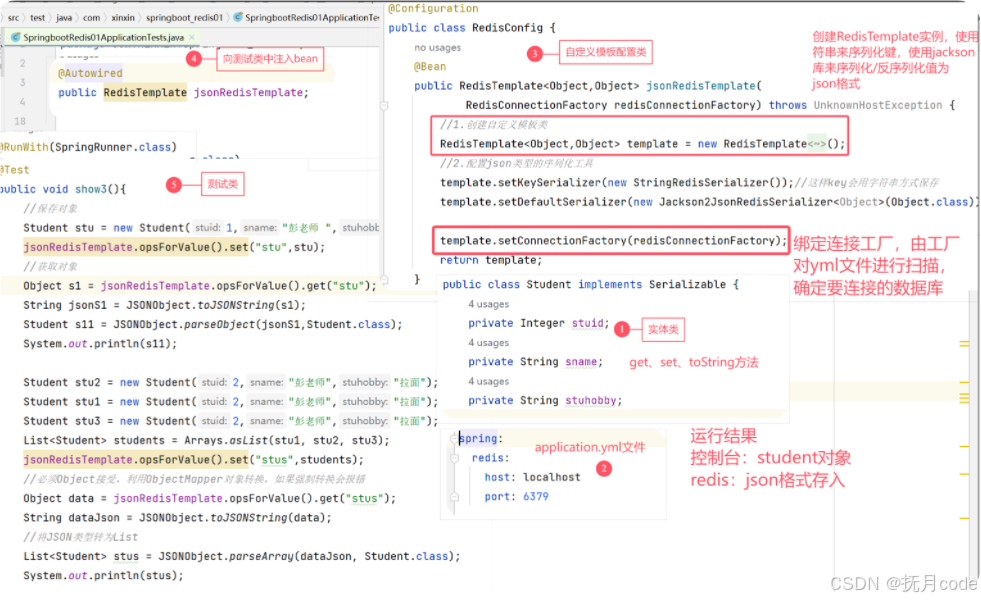981x601 pixels.
Task: Click the 'no usages' hint above @Bean
Action: [x=437, y=48]
